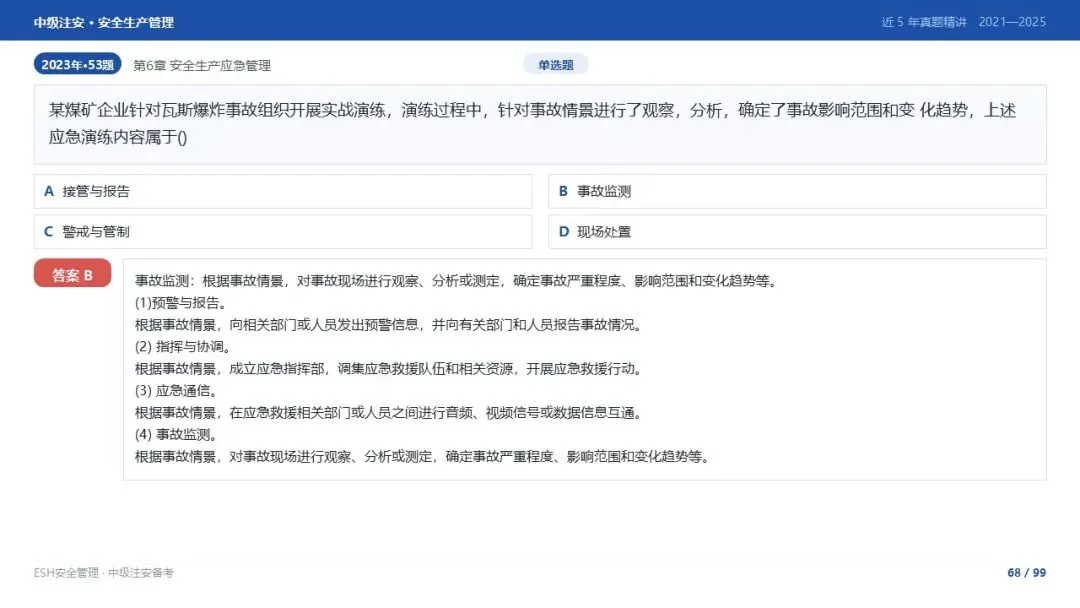1080x608 pixels.
Task: Click the page indicator 68 / 99
Action: coord(1026,573)
